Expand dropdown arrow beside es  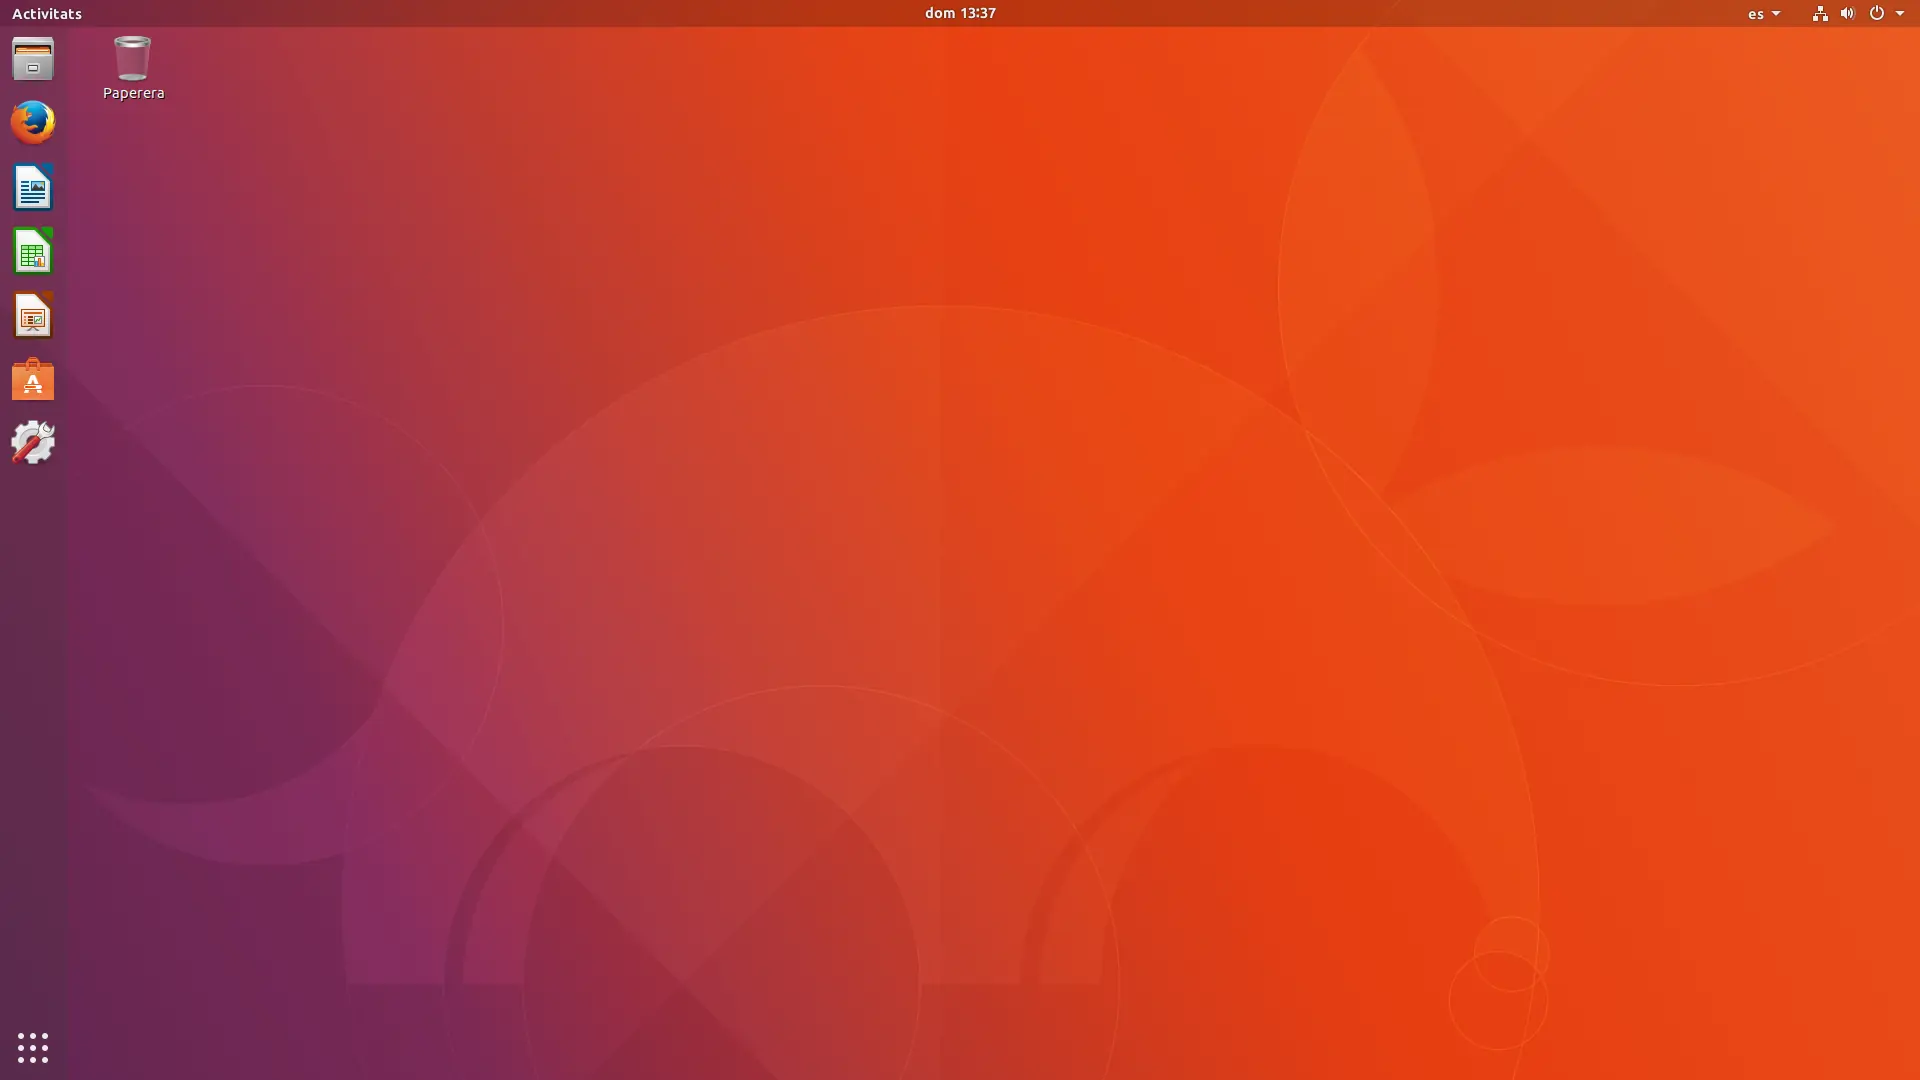point(1776,14)
